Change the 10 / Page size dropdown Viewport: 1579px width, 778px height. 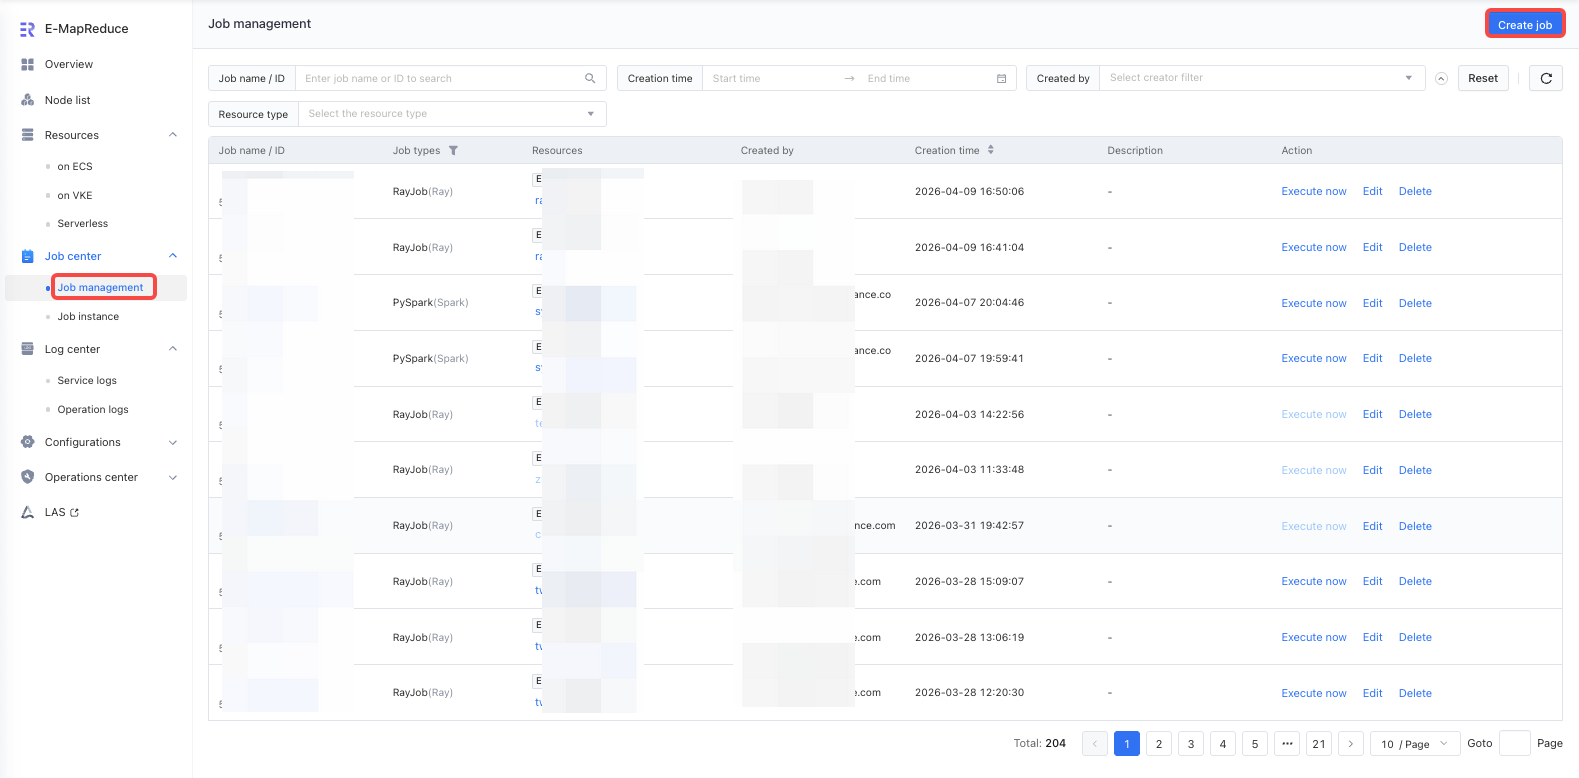pyautogui.click(x=1415, y=744)
